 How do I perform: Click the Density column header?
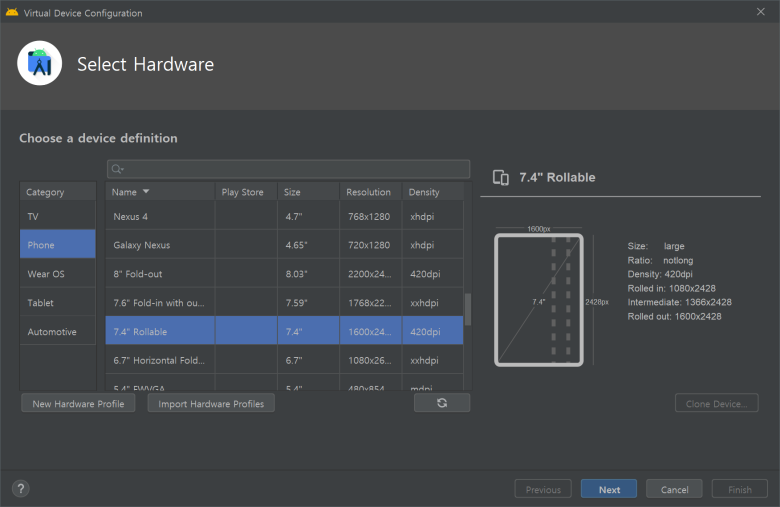click(433, 192)
